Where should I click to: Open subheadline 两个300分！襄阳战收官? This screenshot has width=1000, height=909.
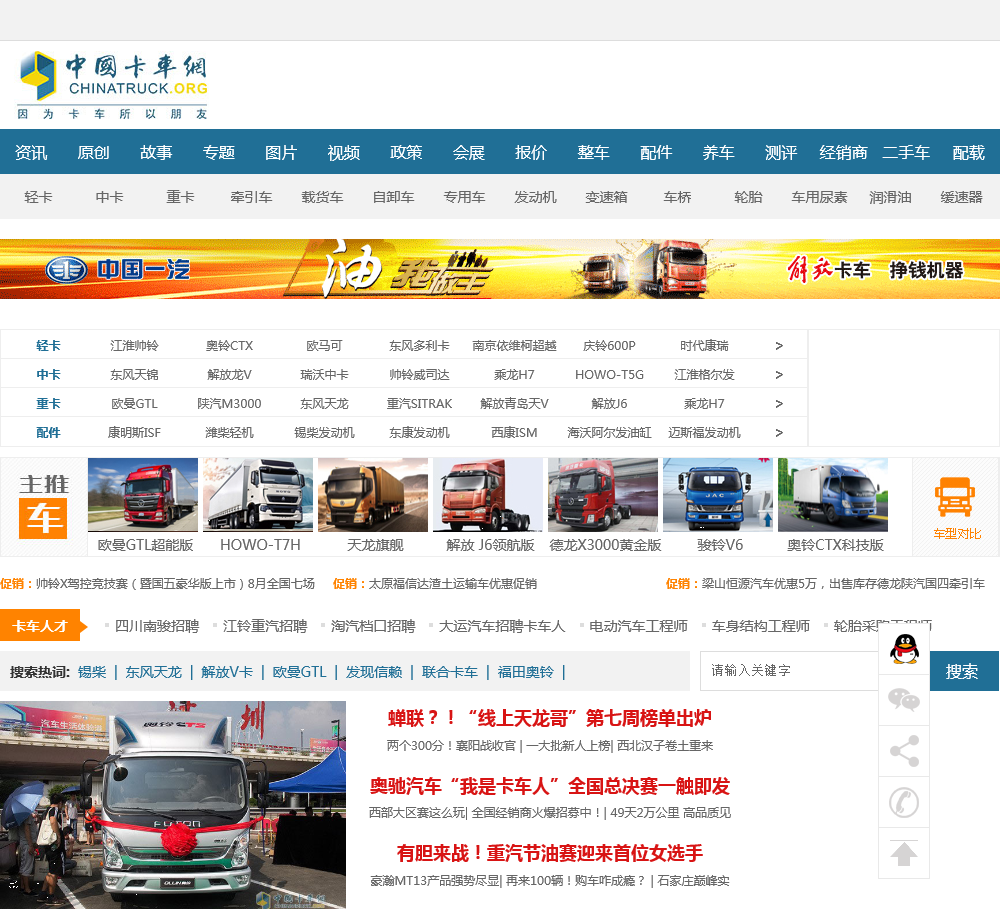pyautogui.click(x=452, y=746)
